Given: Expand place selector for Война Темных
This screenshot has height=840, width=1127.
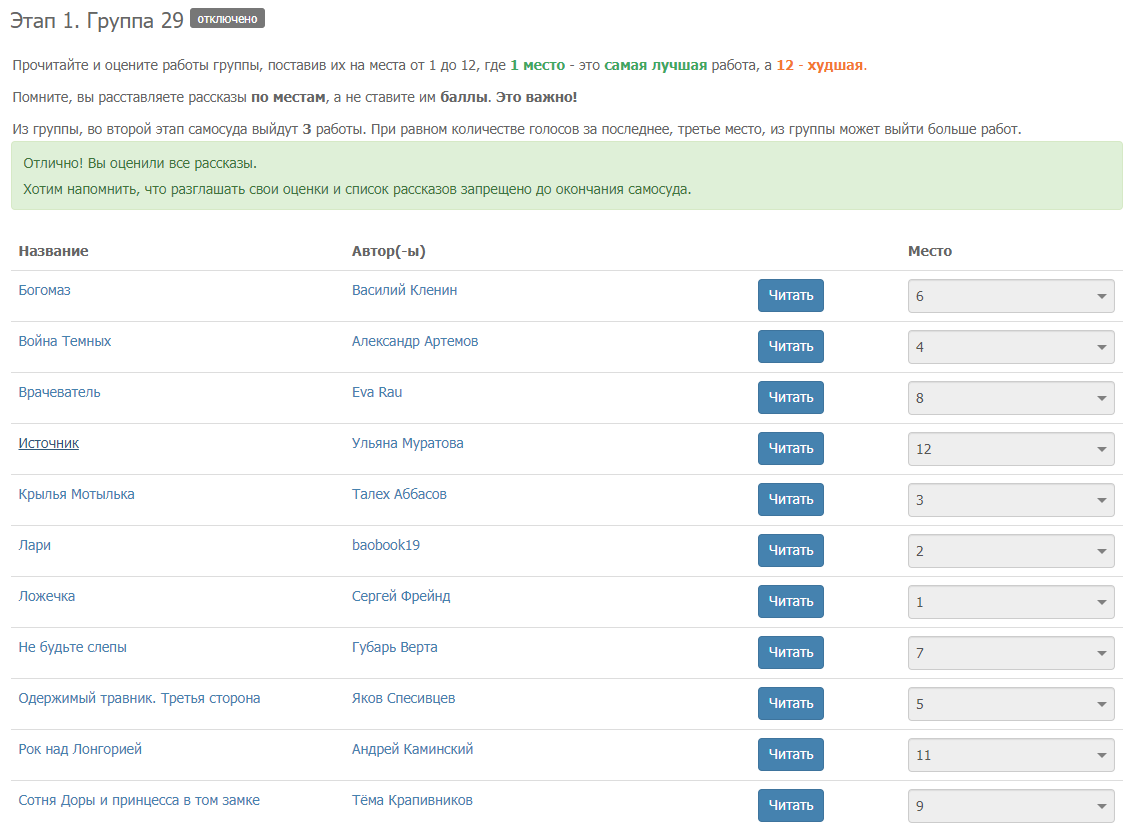Looking at the screenshot, I should [x=1010, y=347].
